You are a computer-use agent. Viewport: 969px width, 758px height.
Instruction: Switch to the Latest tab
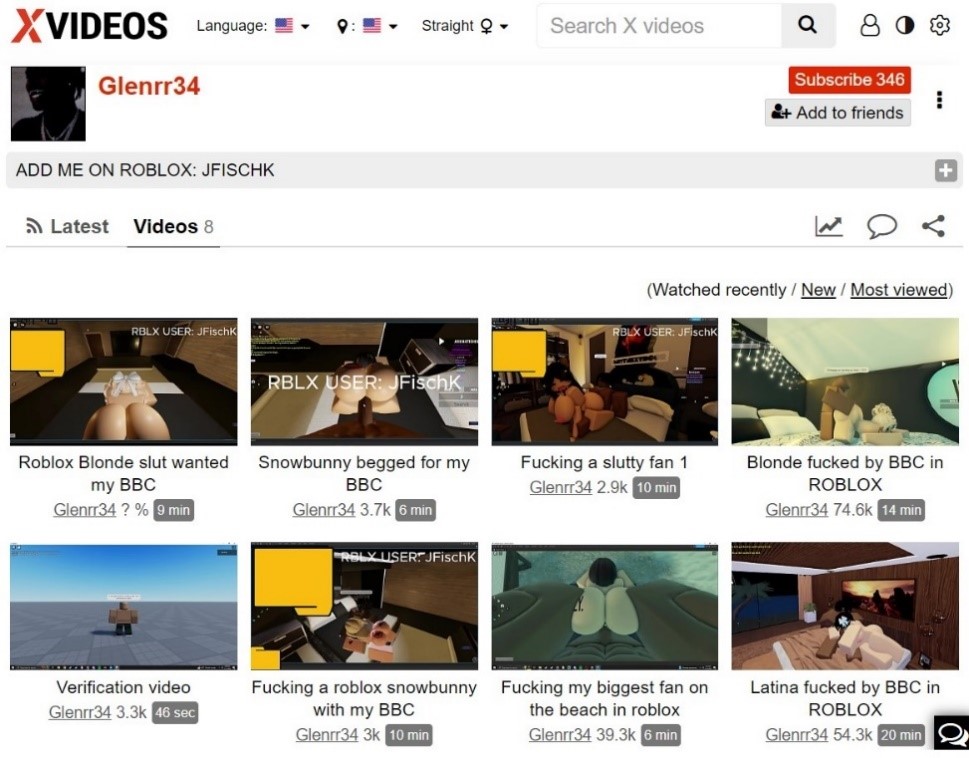click(x=67, y=226)
